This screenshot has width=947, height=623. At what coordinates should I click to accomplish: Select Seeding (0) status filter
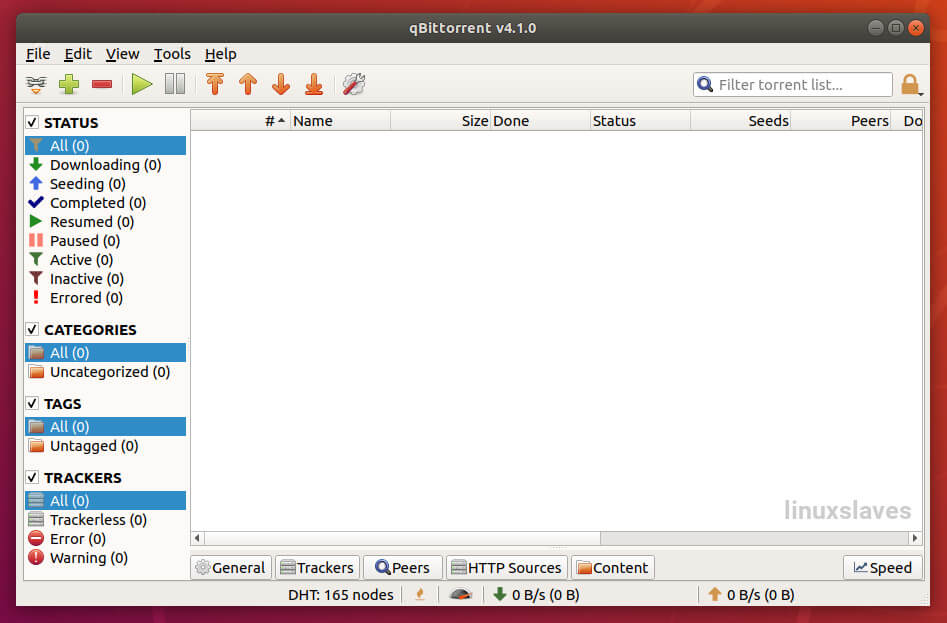[106, 184]
